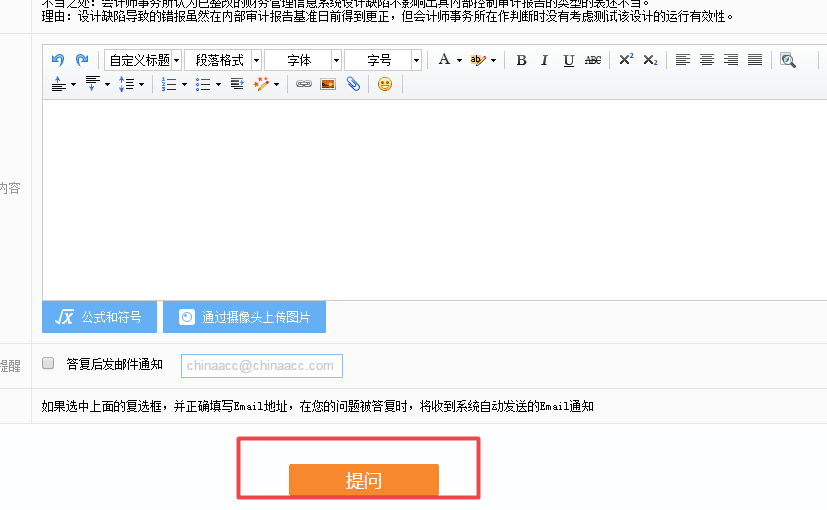Insert an image into the editor
The width and height of the screenshot is (827, 510).
point(328,84)
